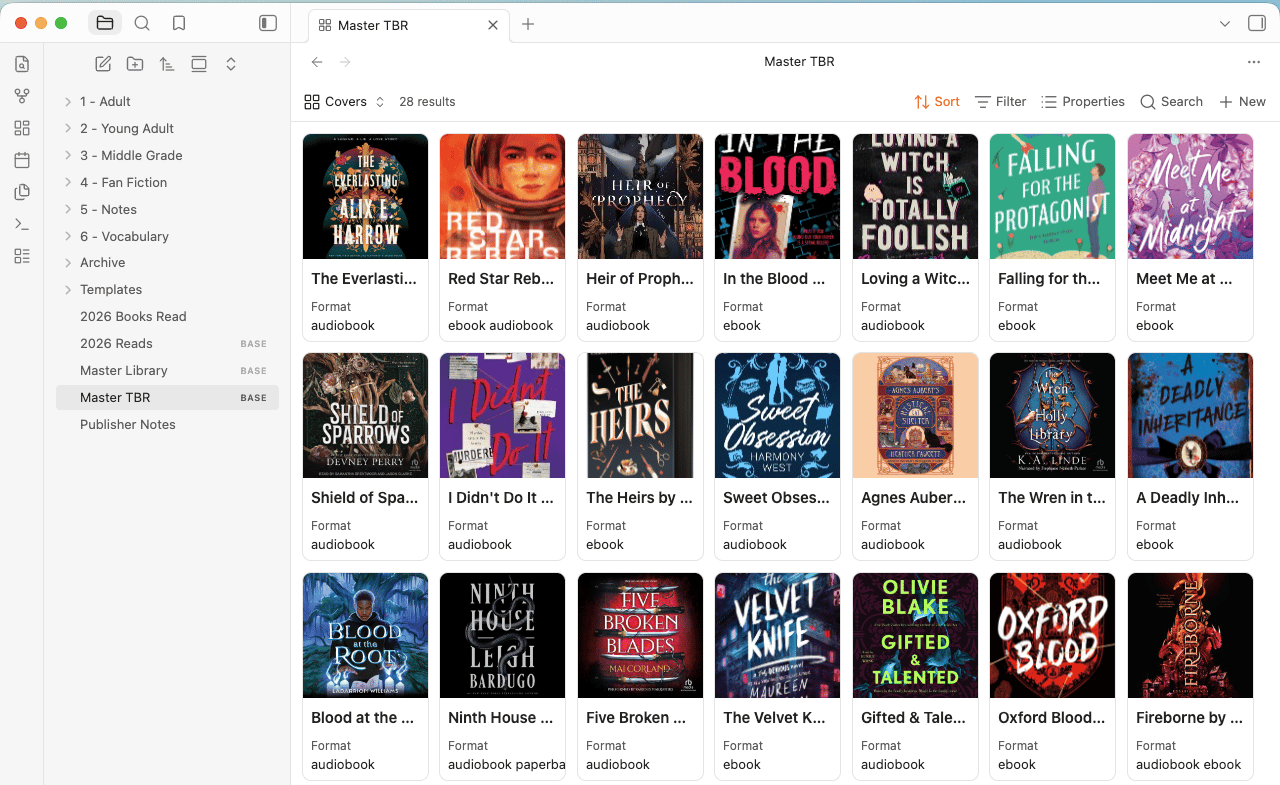Open the quick switcher ribbon icon
1280x785 pixels.
click(x=22, y=64)
